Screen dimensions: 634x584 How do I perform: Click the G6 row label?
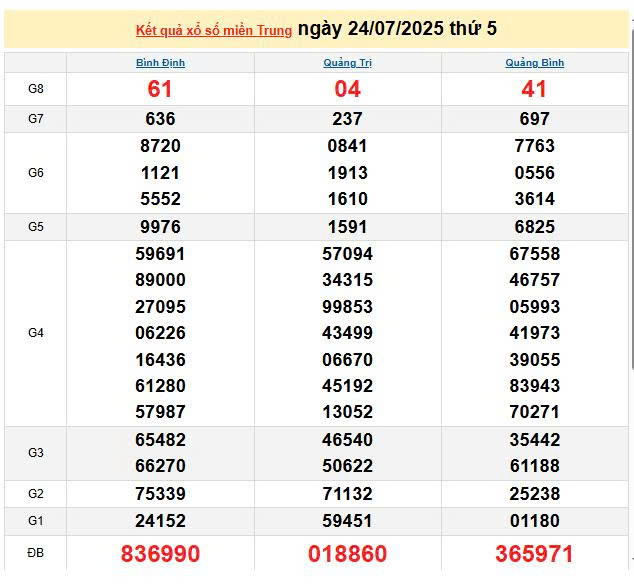click(36, 173)
